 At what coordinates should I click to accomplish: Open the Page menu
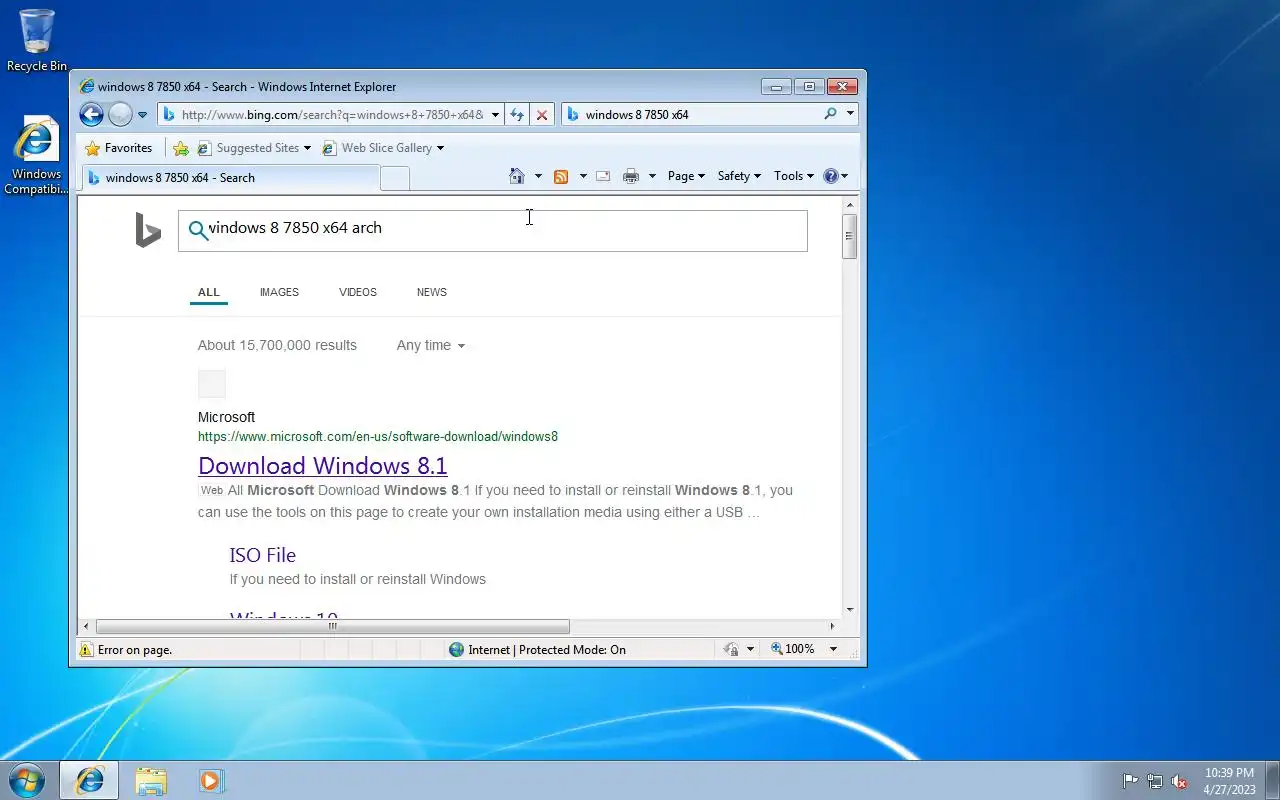tap(686, 176)
